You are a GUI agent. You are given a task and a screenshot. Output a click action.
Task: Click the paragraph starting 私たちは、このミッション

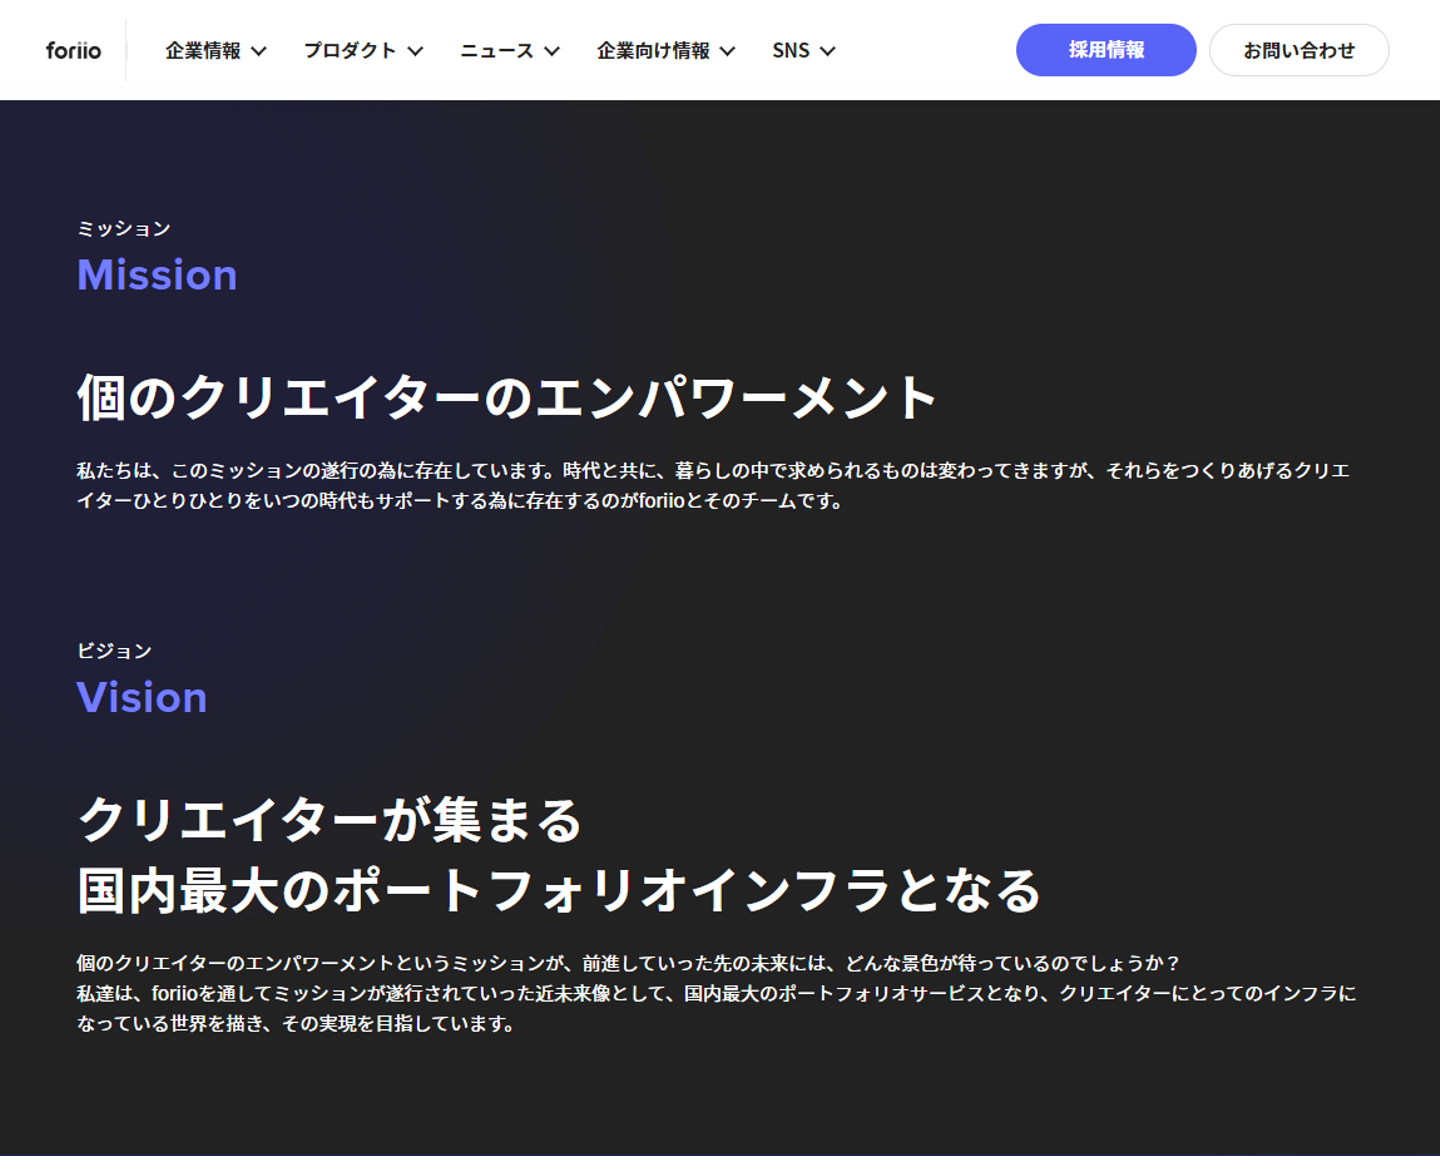coord(714,485)
